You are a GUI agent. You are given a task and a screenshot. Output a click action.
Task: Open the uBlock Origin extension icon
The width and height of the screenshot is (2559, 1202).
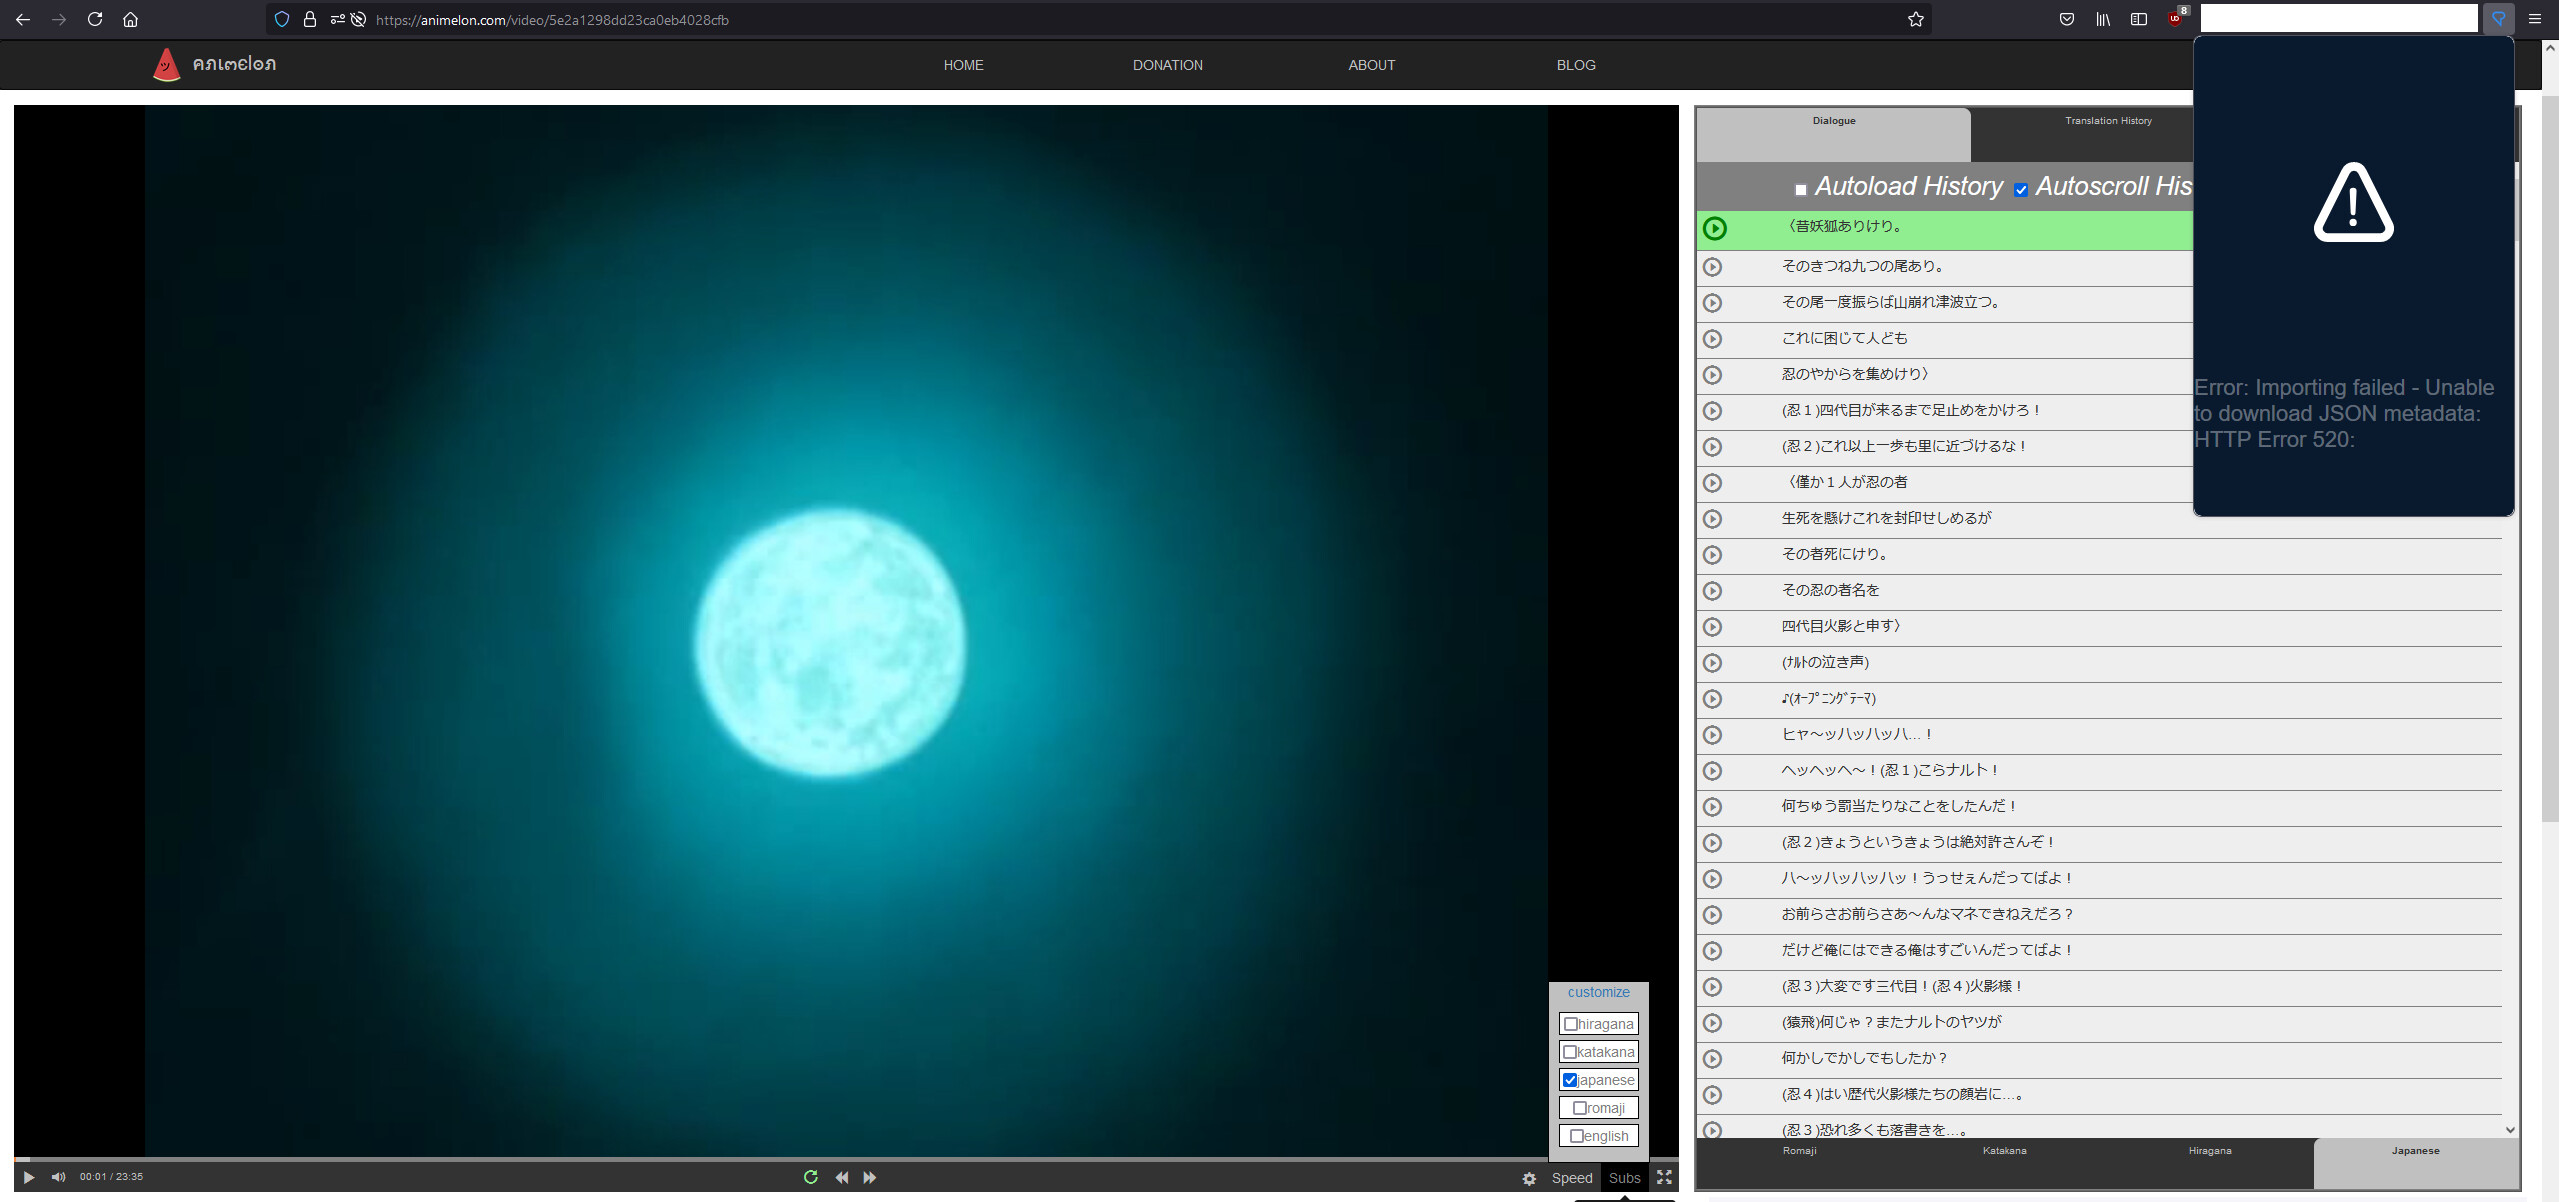pos(2176,17)
